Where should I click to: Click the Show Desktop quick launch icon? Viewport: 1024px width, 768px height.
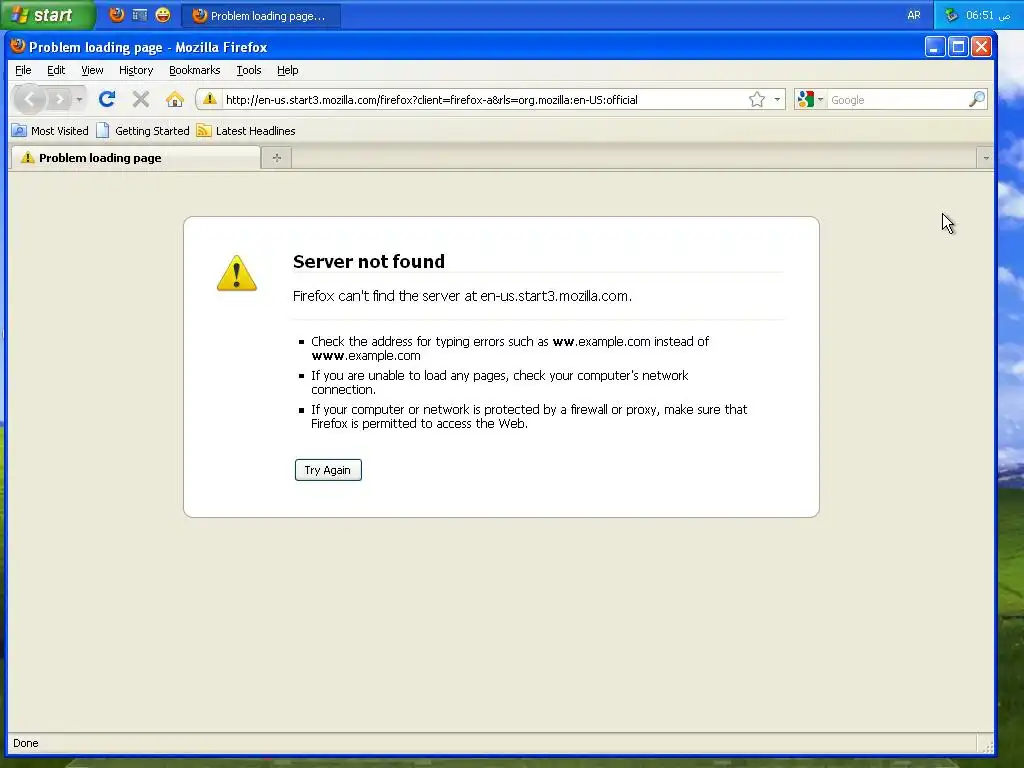tap(140, 14)
